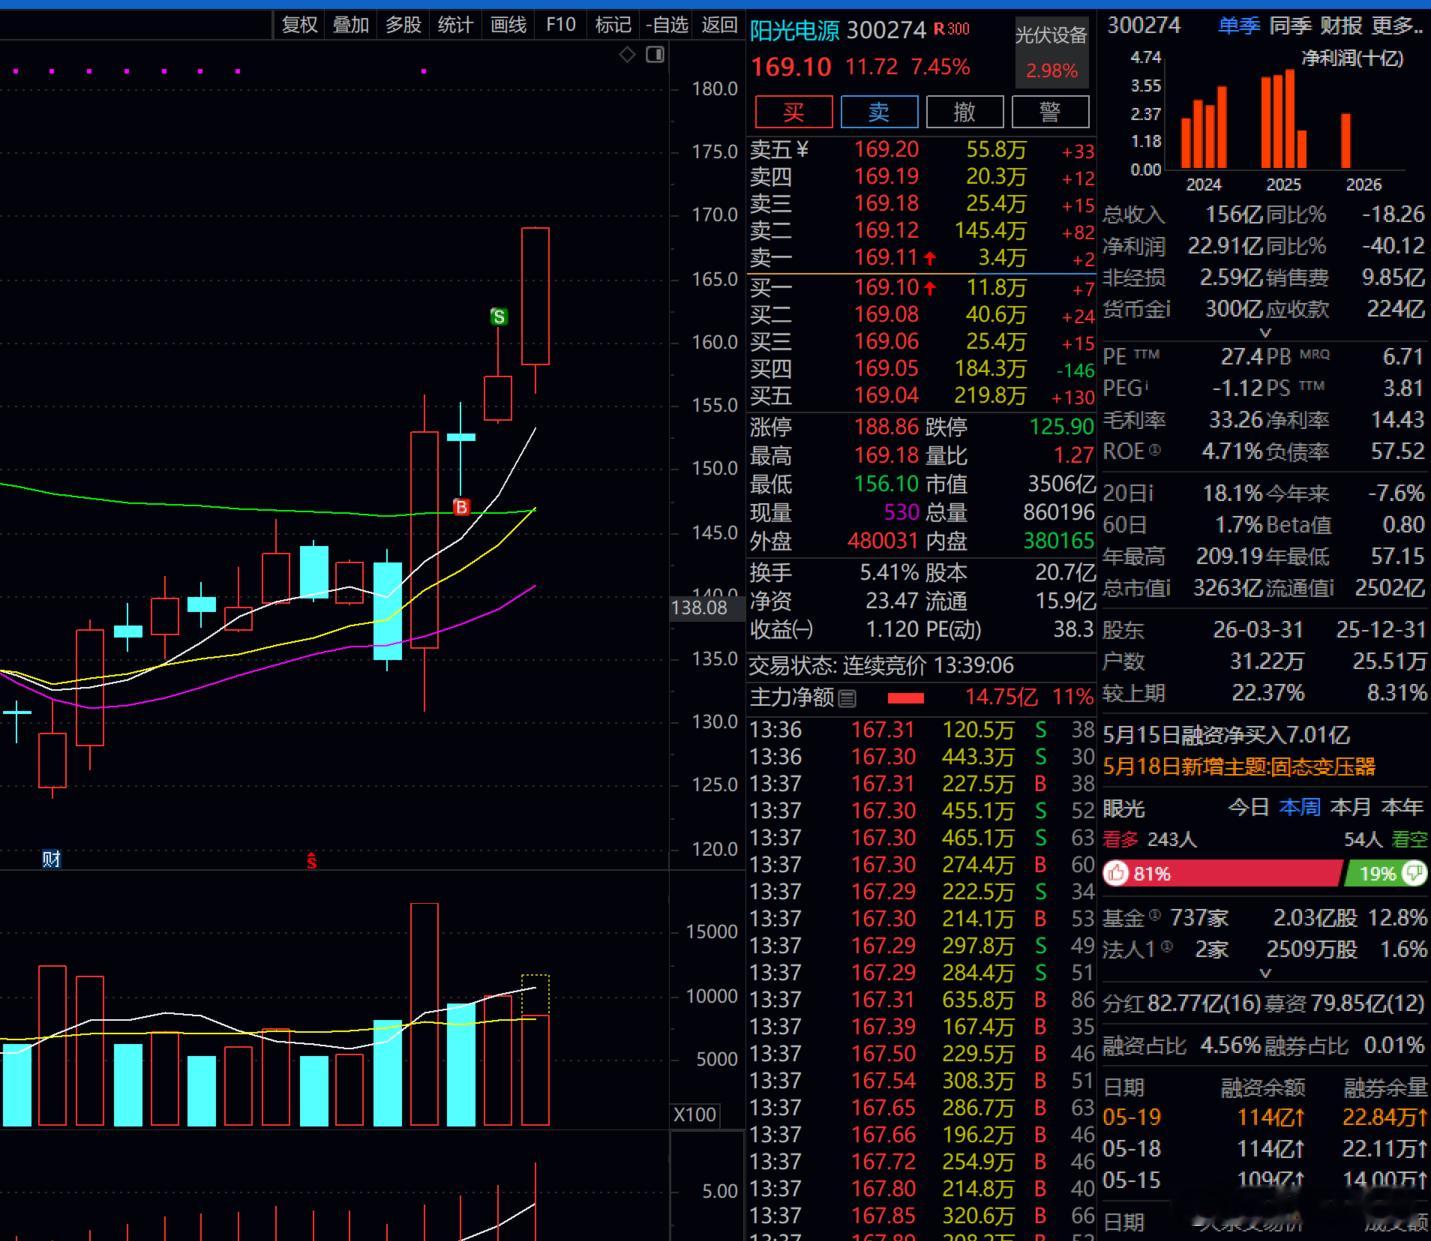Click the red 81% bullish sentiment bar
This screenshot has width=1431, height=1241.
point(1221,874)
